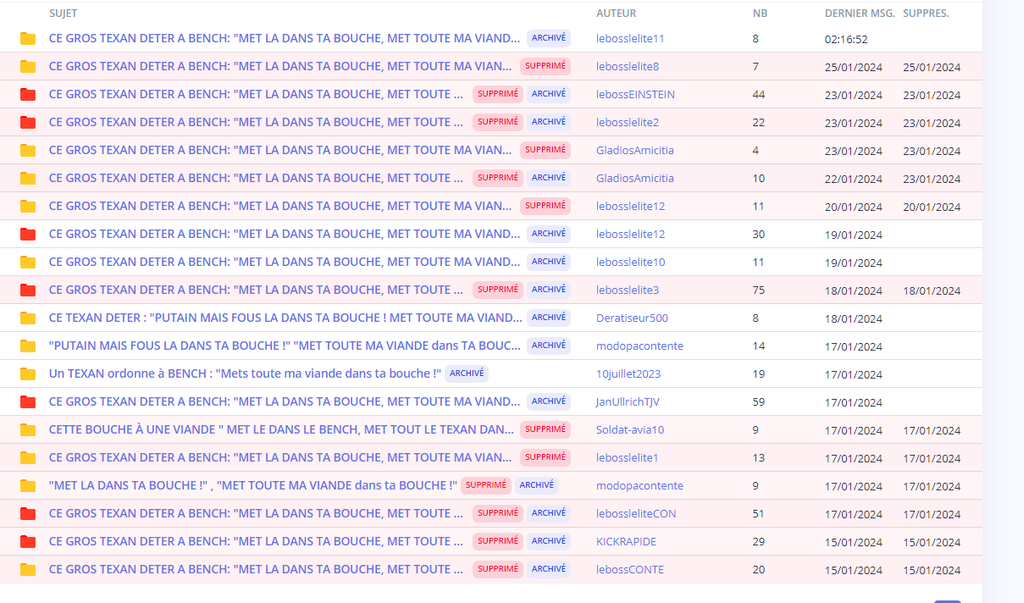Click the red folder icon in lebosselite3's row
Screen dimensions: 1024x603
coord(27,290)
